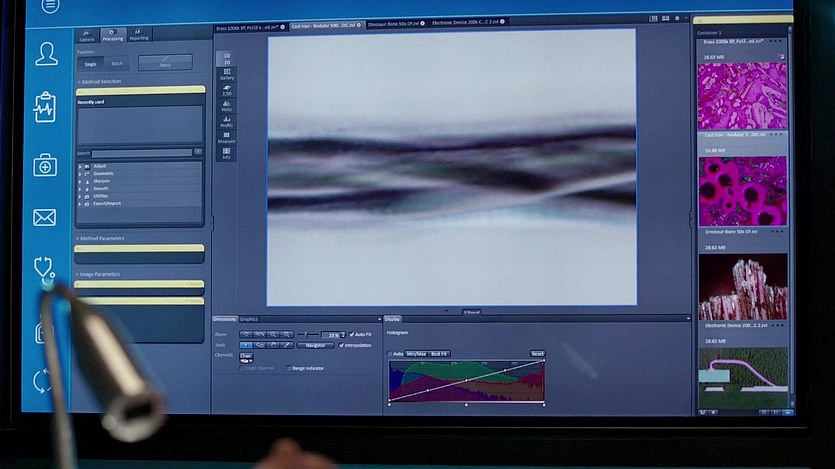Open the Gallery view
Image resolution: width=835 pixels, height=469 pixels.
pyautogui.click(x=227, y=74)
